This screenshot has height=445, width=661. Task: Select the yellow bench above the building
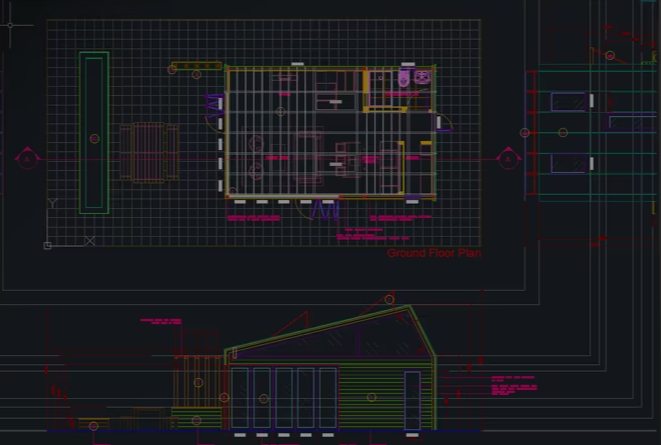197,67
